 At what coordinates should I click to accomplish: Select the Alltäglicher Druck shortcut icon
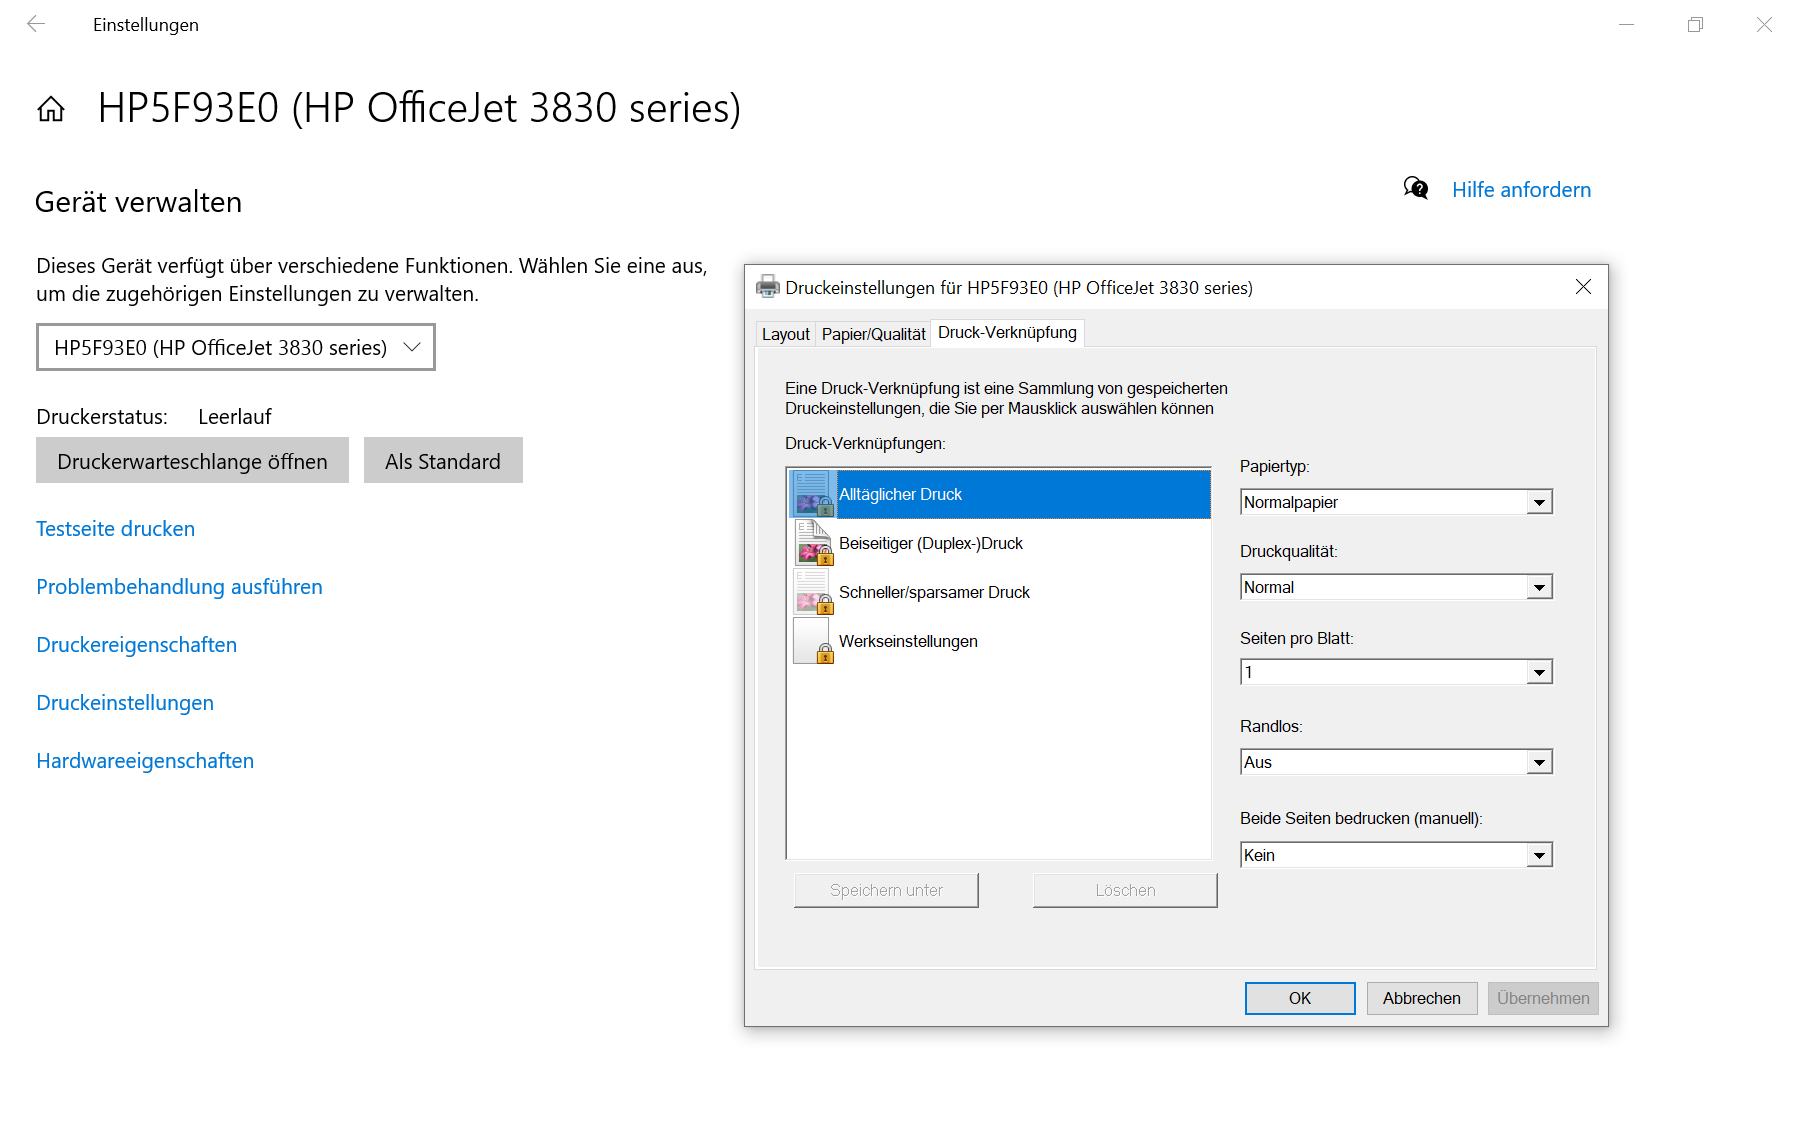point(813,494)
